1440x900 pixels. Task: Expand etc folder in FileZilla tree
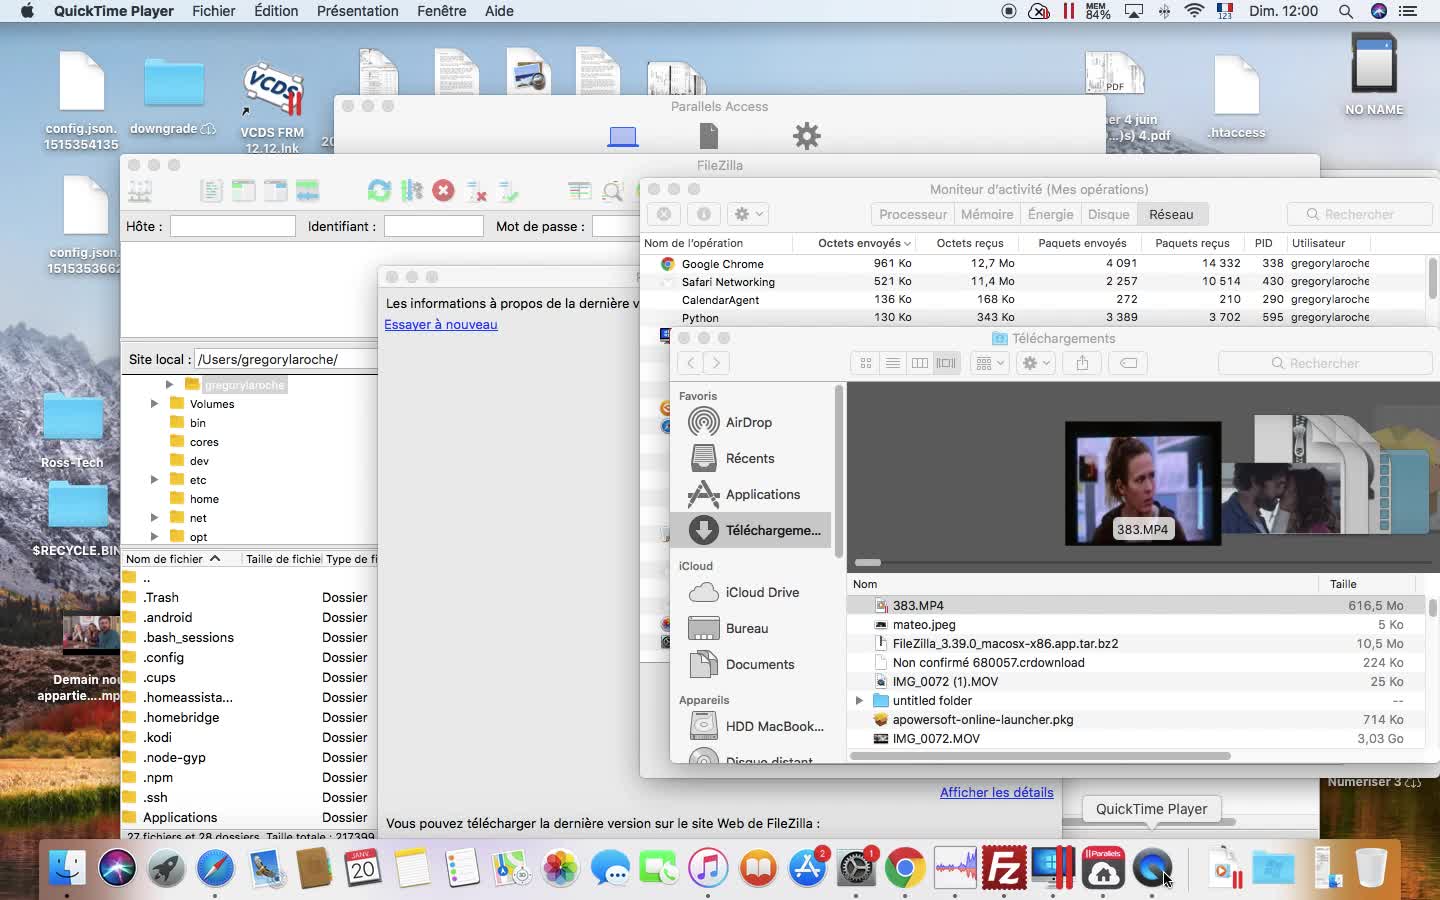154,480
